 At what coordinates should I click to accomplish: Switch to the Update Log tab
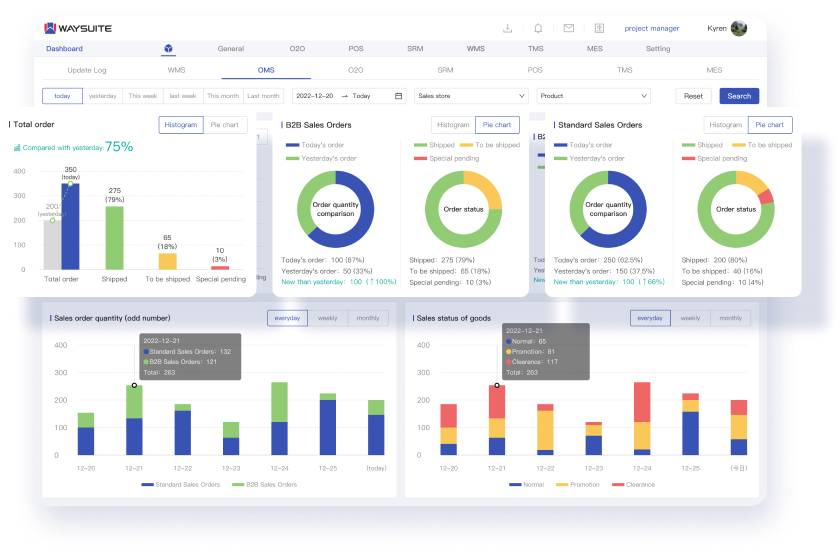coord(86,70)
